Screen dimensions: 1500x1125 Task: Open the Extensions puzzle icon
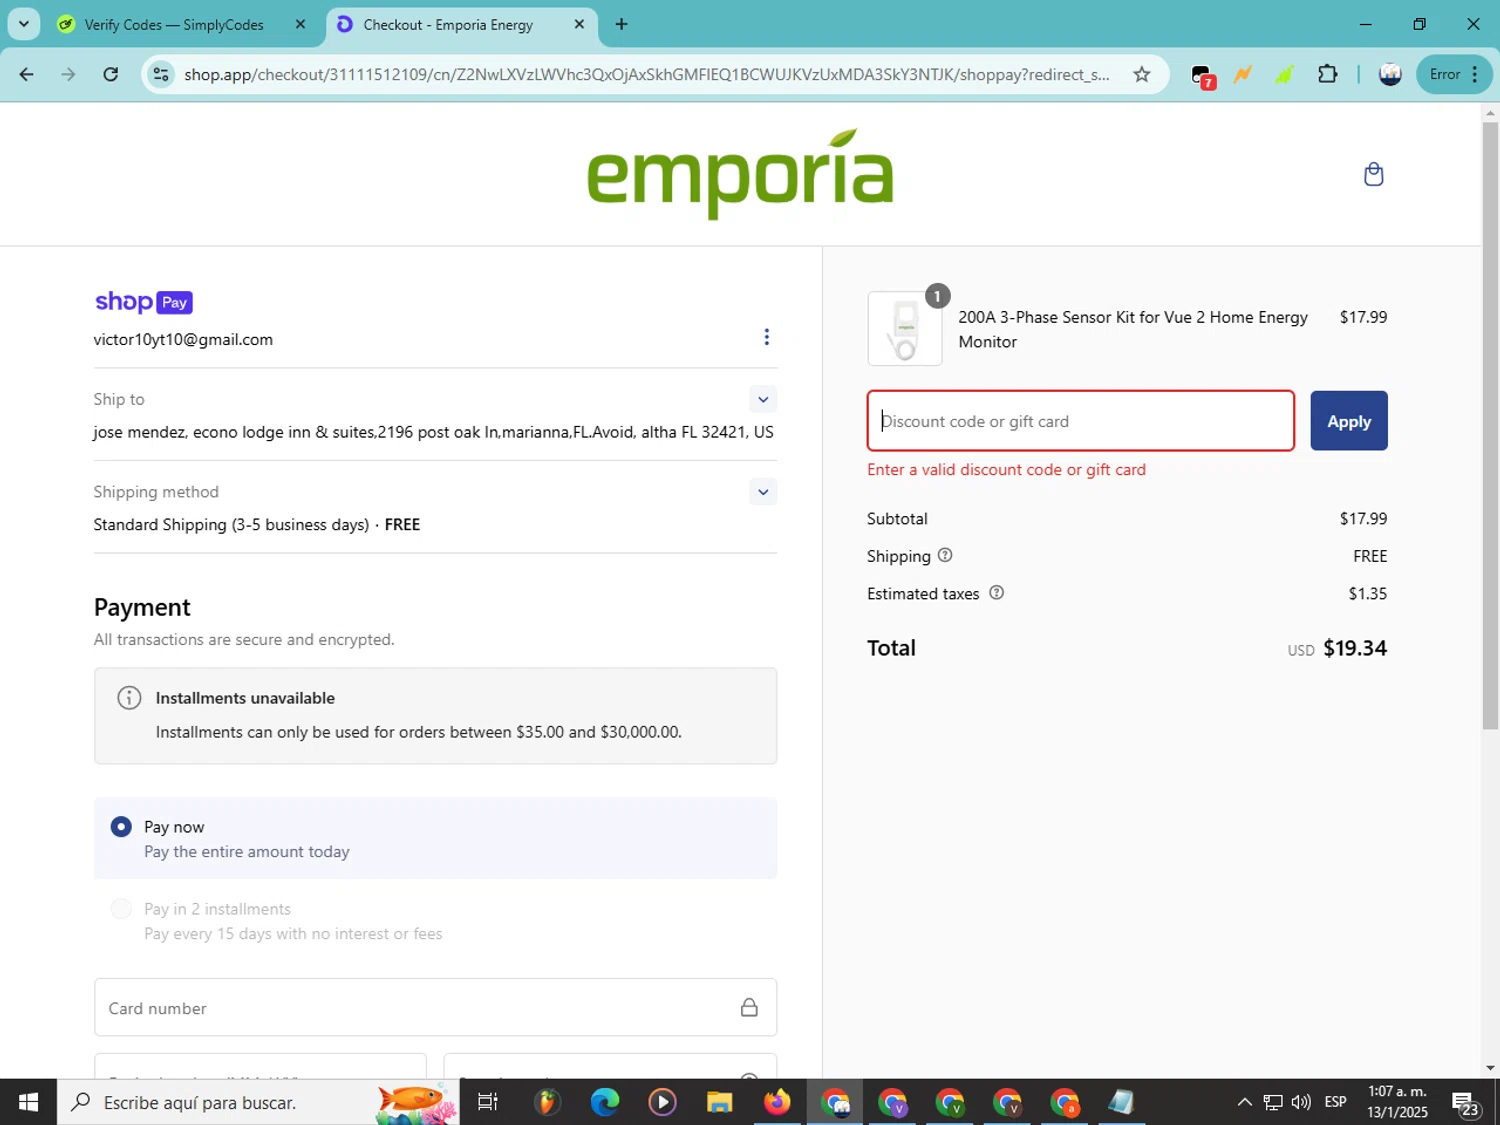[x=1327, y=74]
